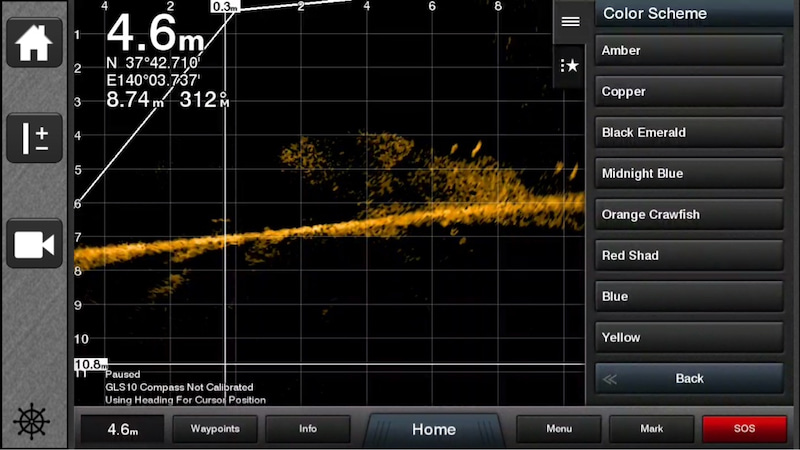
Task: Open the ship's wheel helm icon
Action: click(32, 422)
